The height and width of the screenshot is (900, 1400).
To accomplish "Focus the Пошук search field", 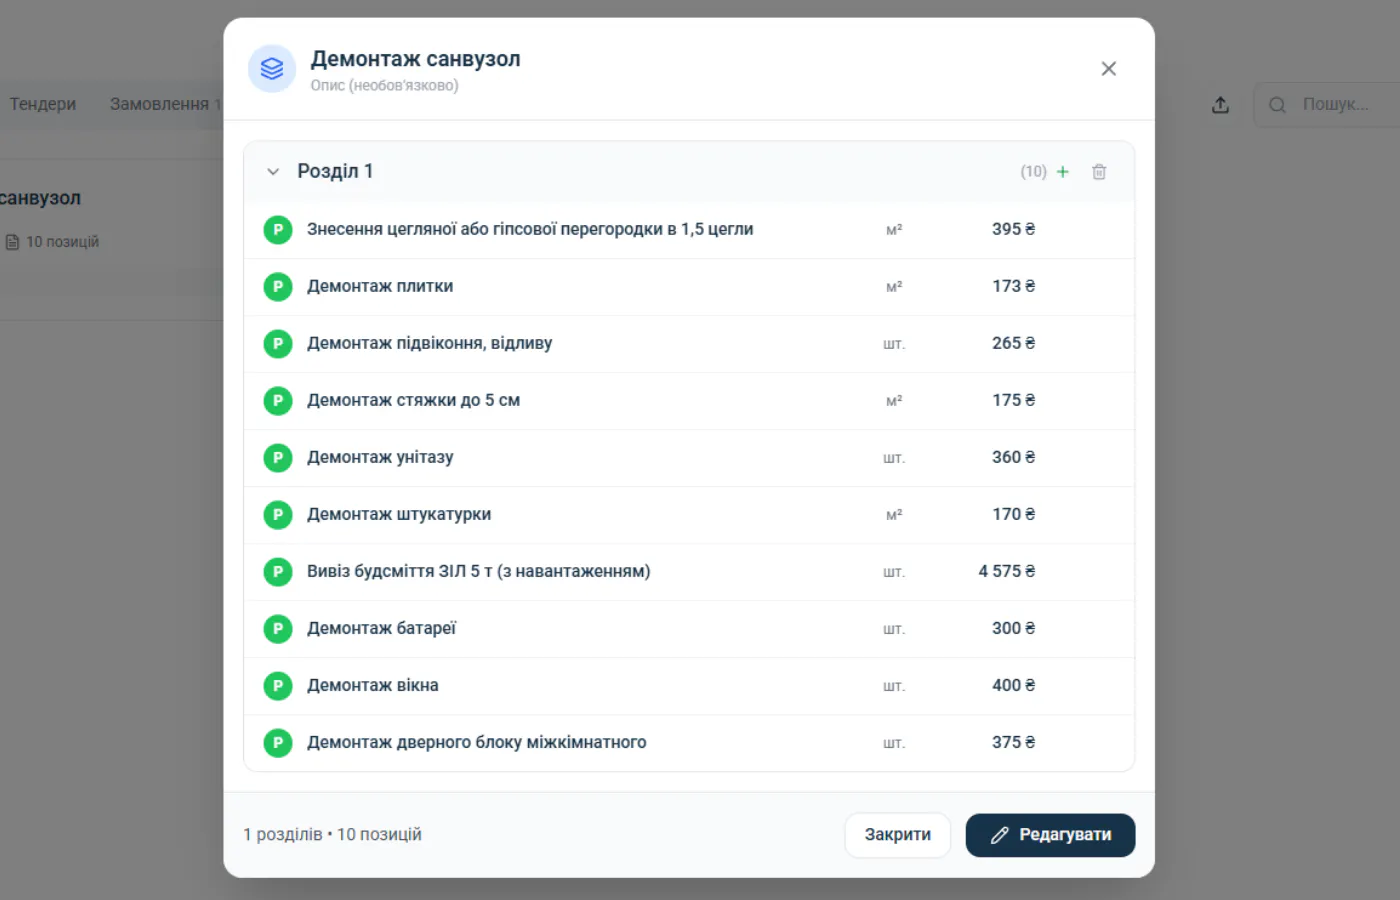I will click(1326, 105).
